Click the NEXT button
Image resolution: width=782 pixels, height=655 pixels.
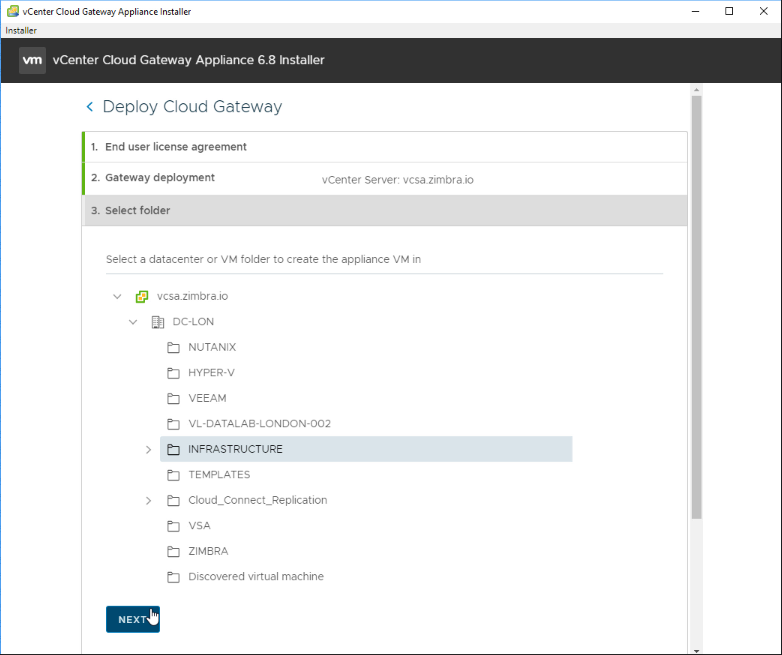[133, 619]
